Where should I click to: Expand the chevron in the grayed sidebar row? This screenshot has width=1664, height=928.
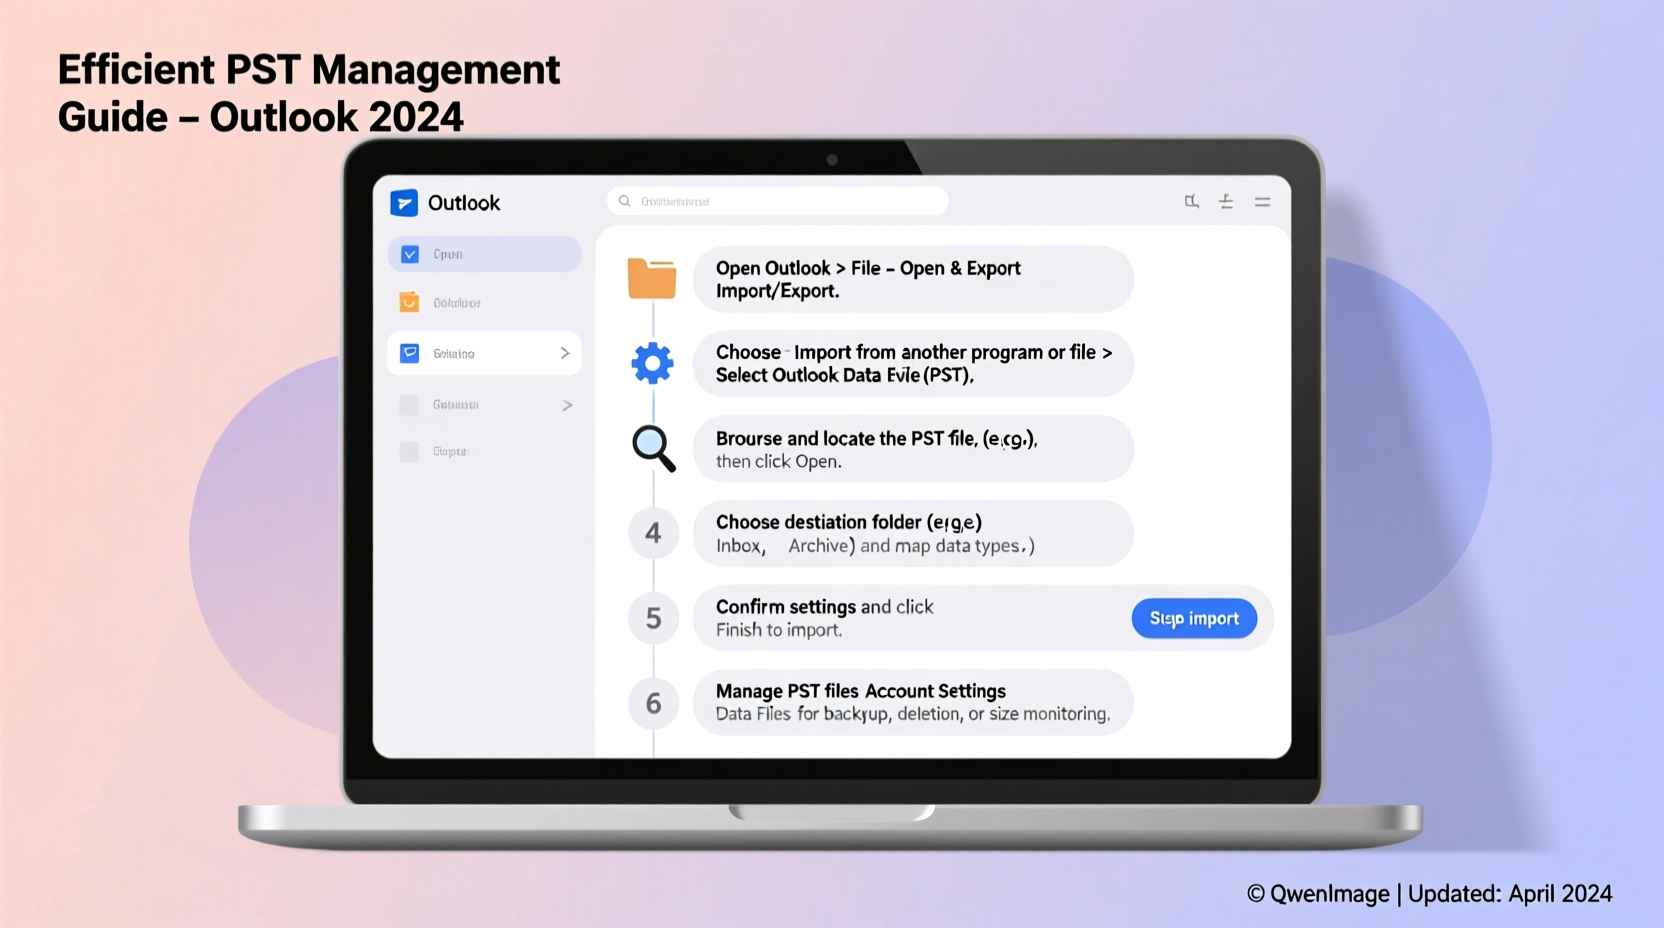pos(567,405)
